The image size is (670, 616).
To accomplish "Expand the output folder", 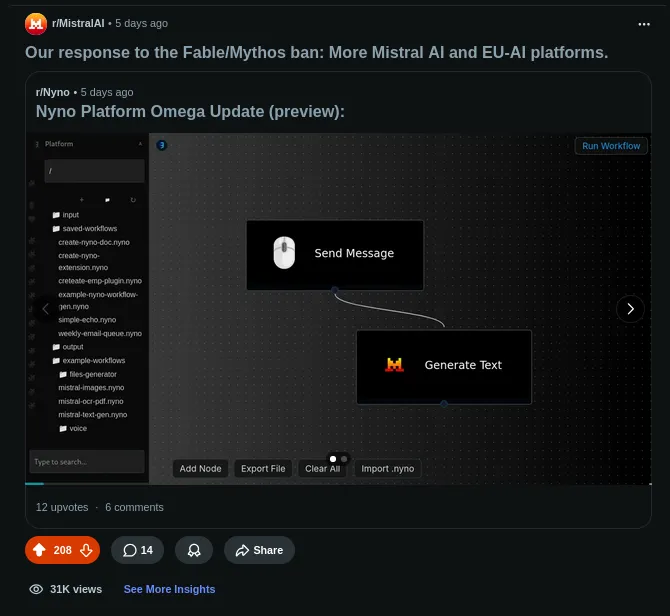I will point(68,347).
